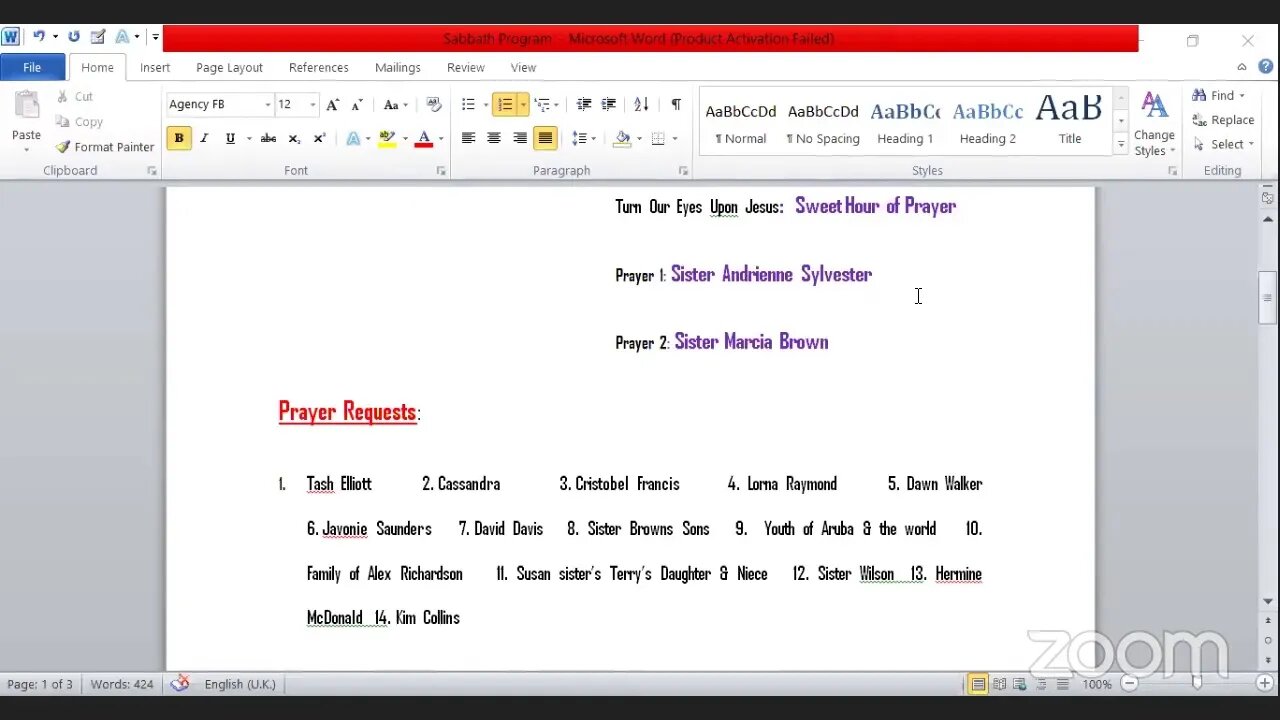Click the English (U.K.) language indicator

click(240, 684)
